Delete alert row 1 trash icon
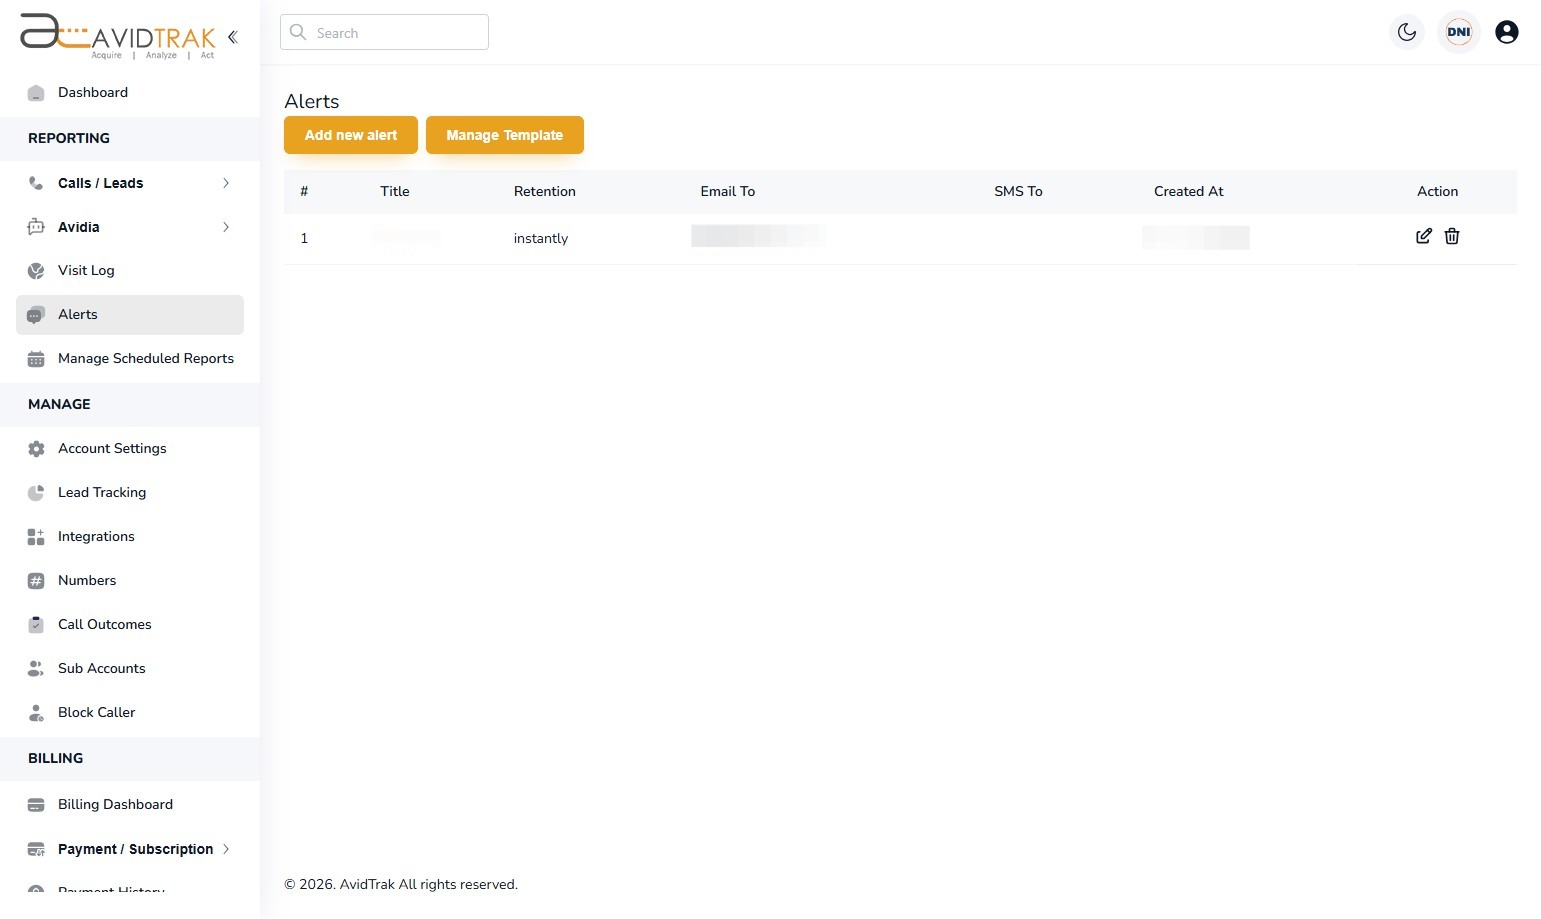 1452,236
